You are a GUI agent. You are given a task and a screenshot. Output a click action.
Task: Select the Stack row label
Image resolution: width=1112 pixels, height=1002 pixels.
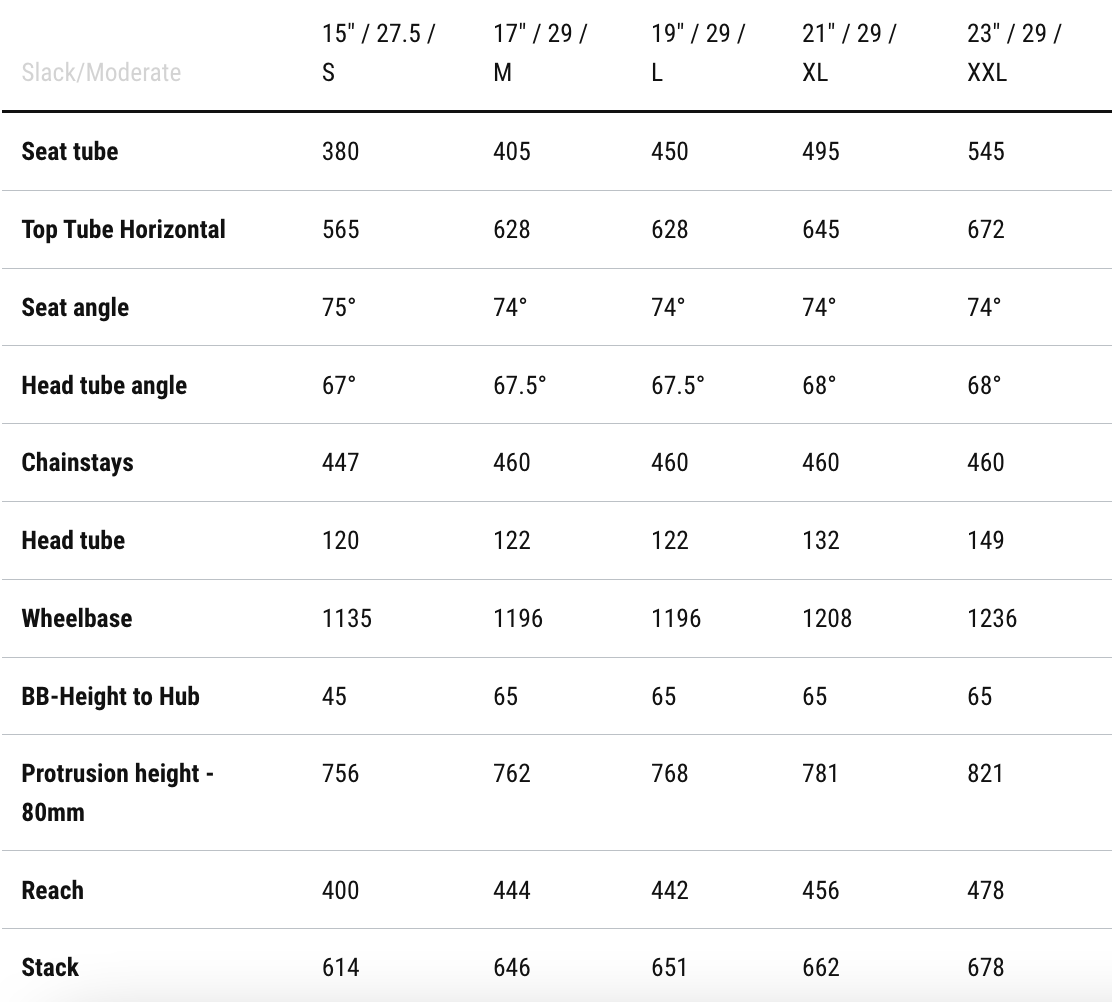point(50,967)
